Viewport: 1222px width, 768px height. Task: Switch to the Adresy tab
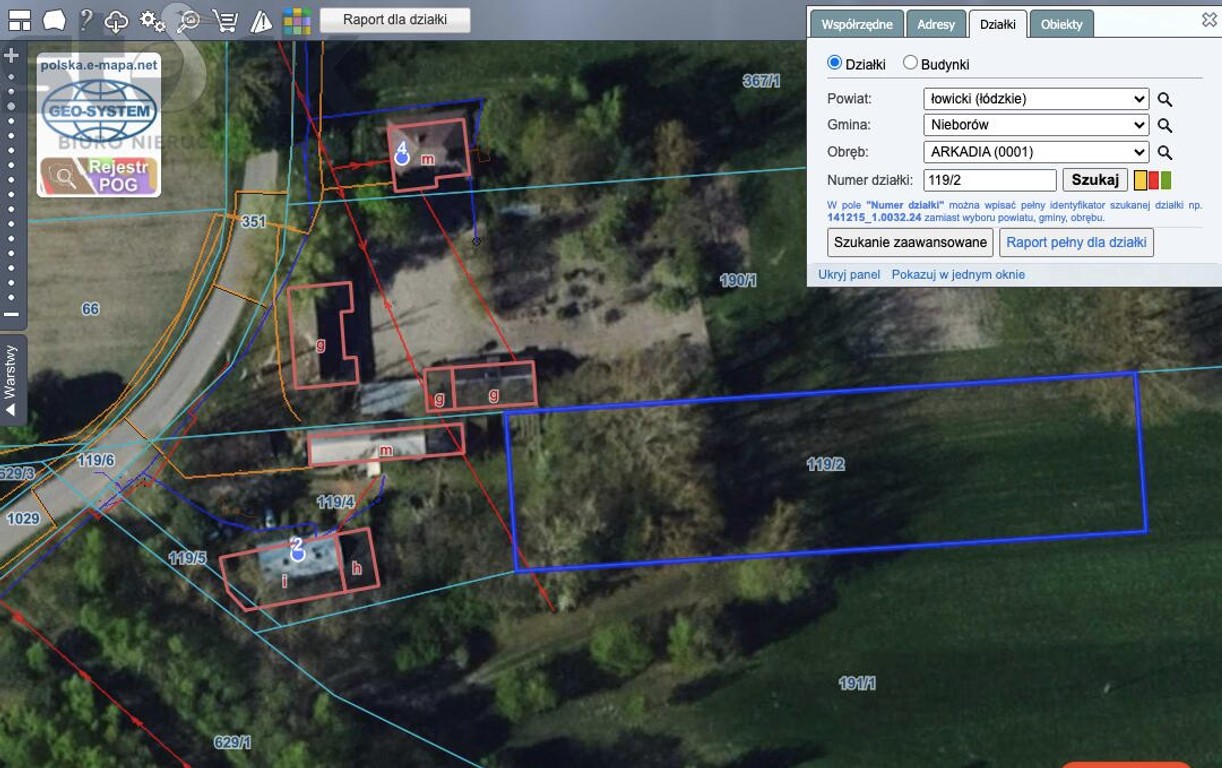[x=936, y=24]
